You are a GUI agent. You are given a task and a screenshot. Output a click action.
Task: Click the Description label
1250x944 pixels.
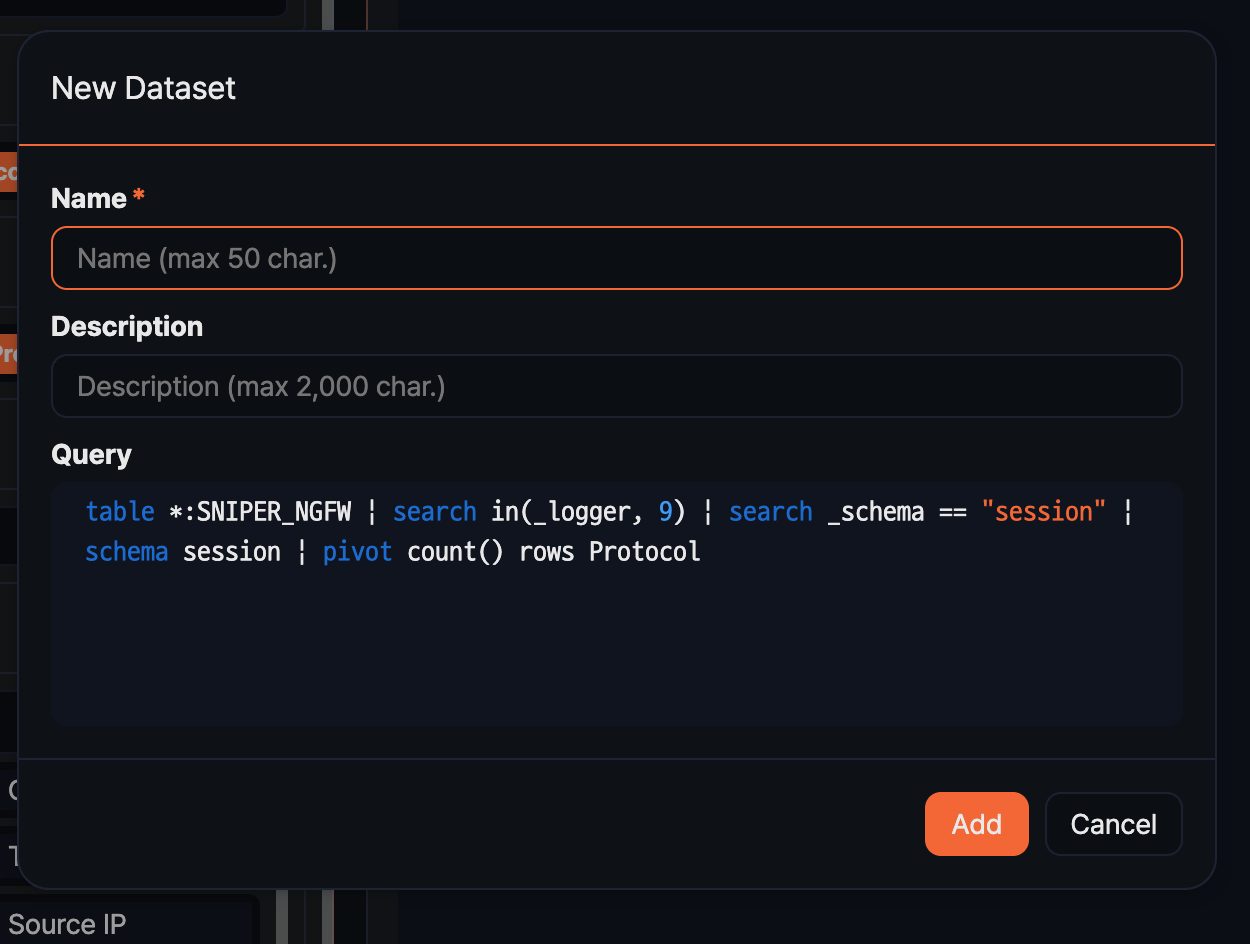point(126,326)
